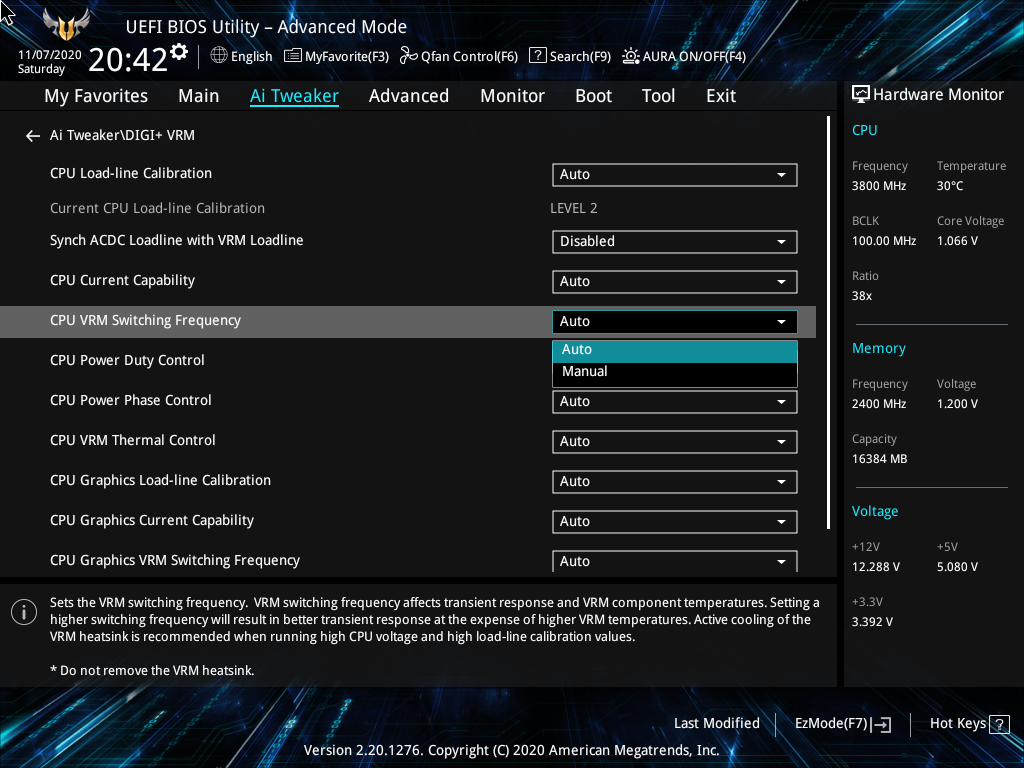Click the Search(F9) question mark icon
This screenshot has height=768, width=1024.
click(x=537, y=56)
